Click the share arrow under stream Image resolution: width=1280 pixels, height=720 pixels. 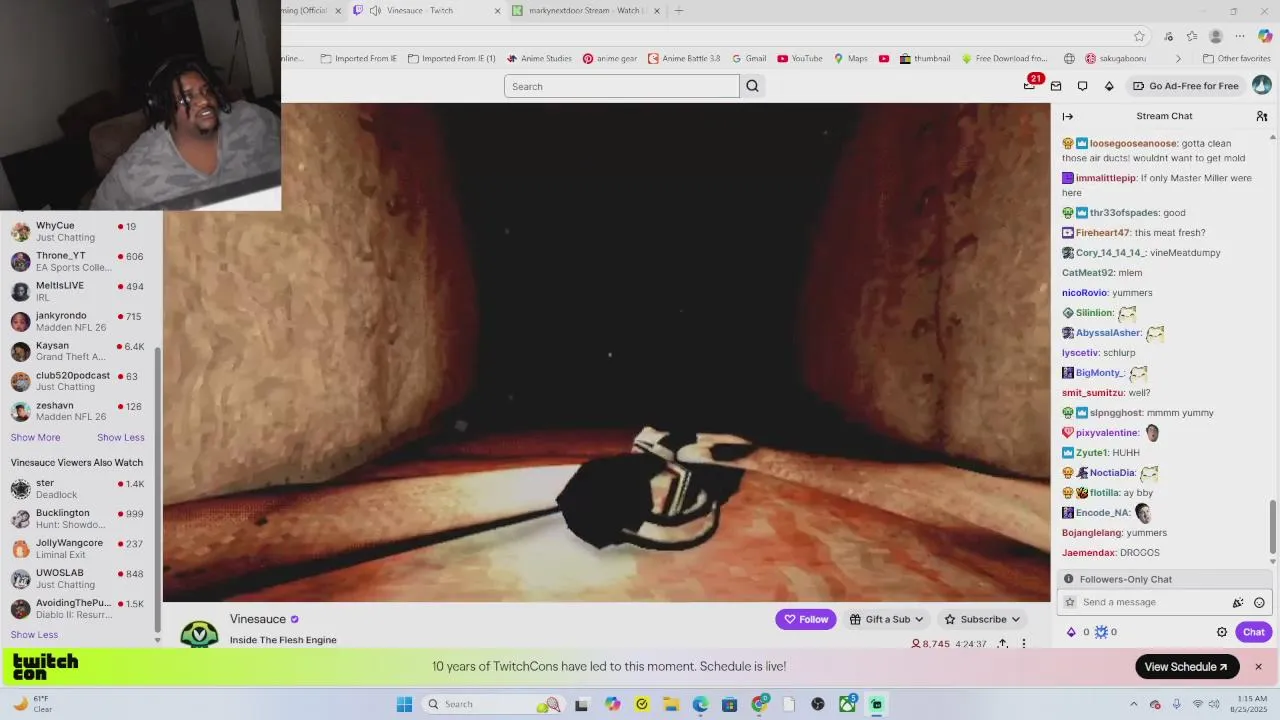pos(1003,644)
